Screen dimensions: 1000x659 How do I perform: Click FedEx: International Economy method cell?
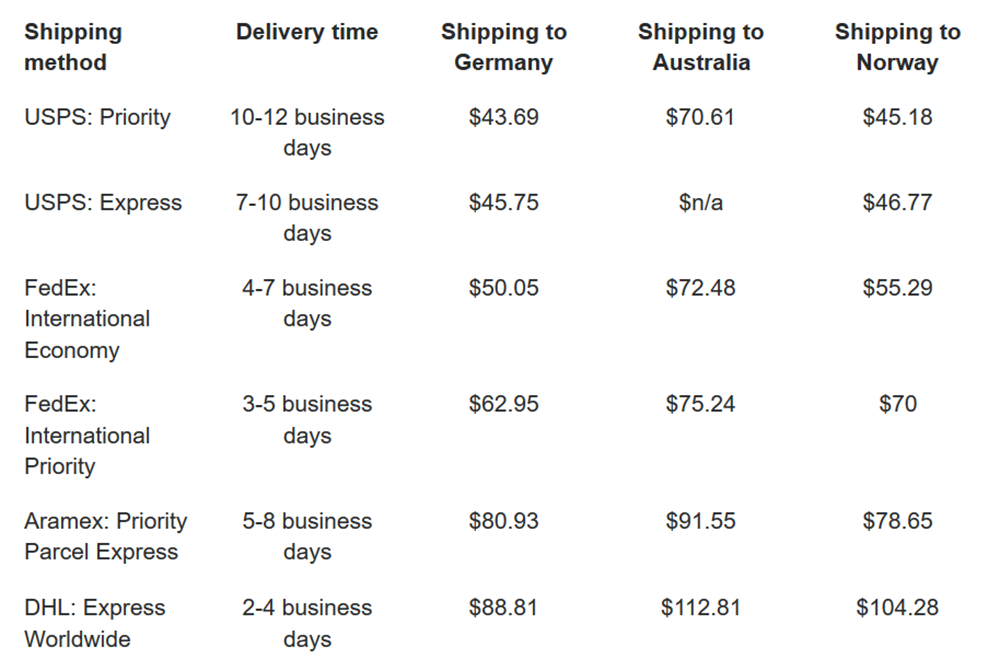click(87, 319)
